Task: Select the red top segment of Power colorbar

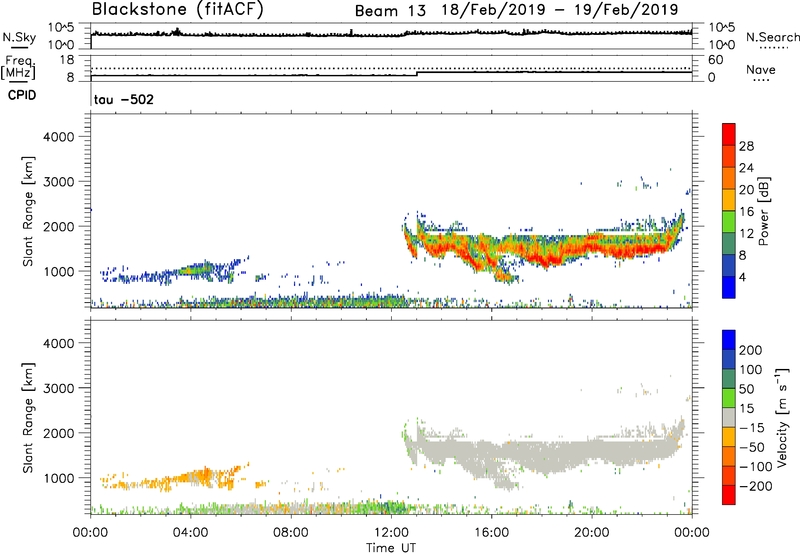Action: click(729, 134)
